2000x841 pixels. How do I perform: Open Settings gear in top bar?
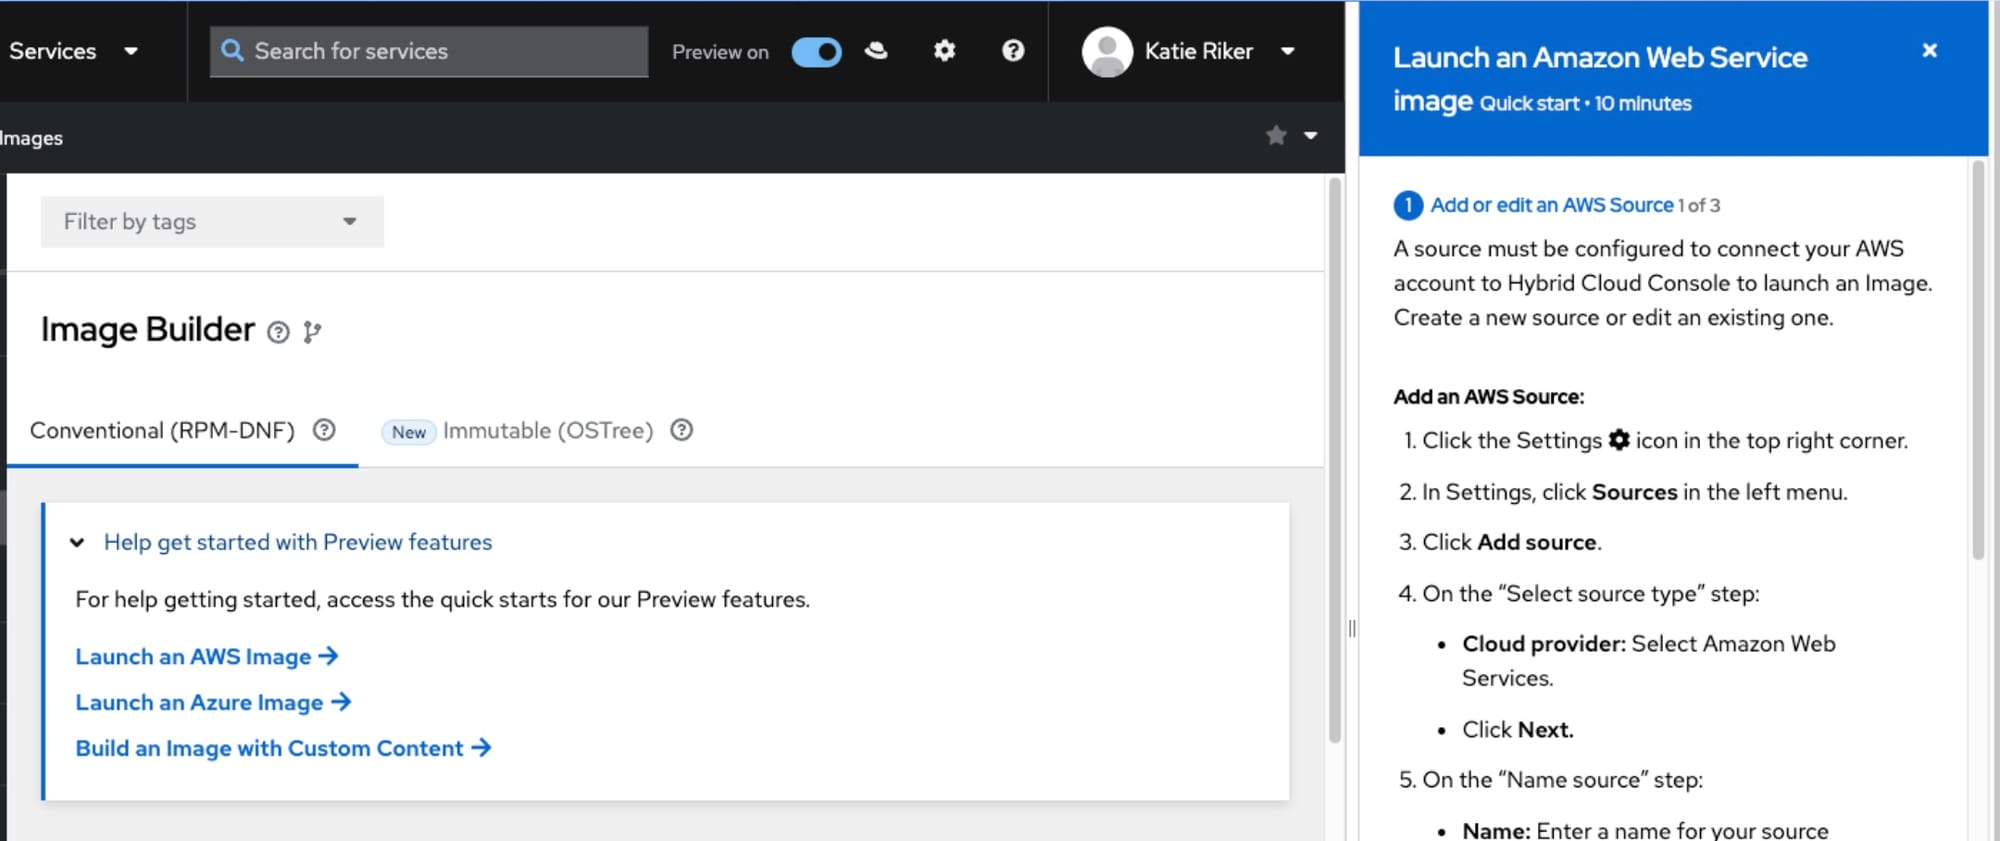(x=944, y=50)
